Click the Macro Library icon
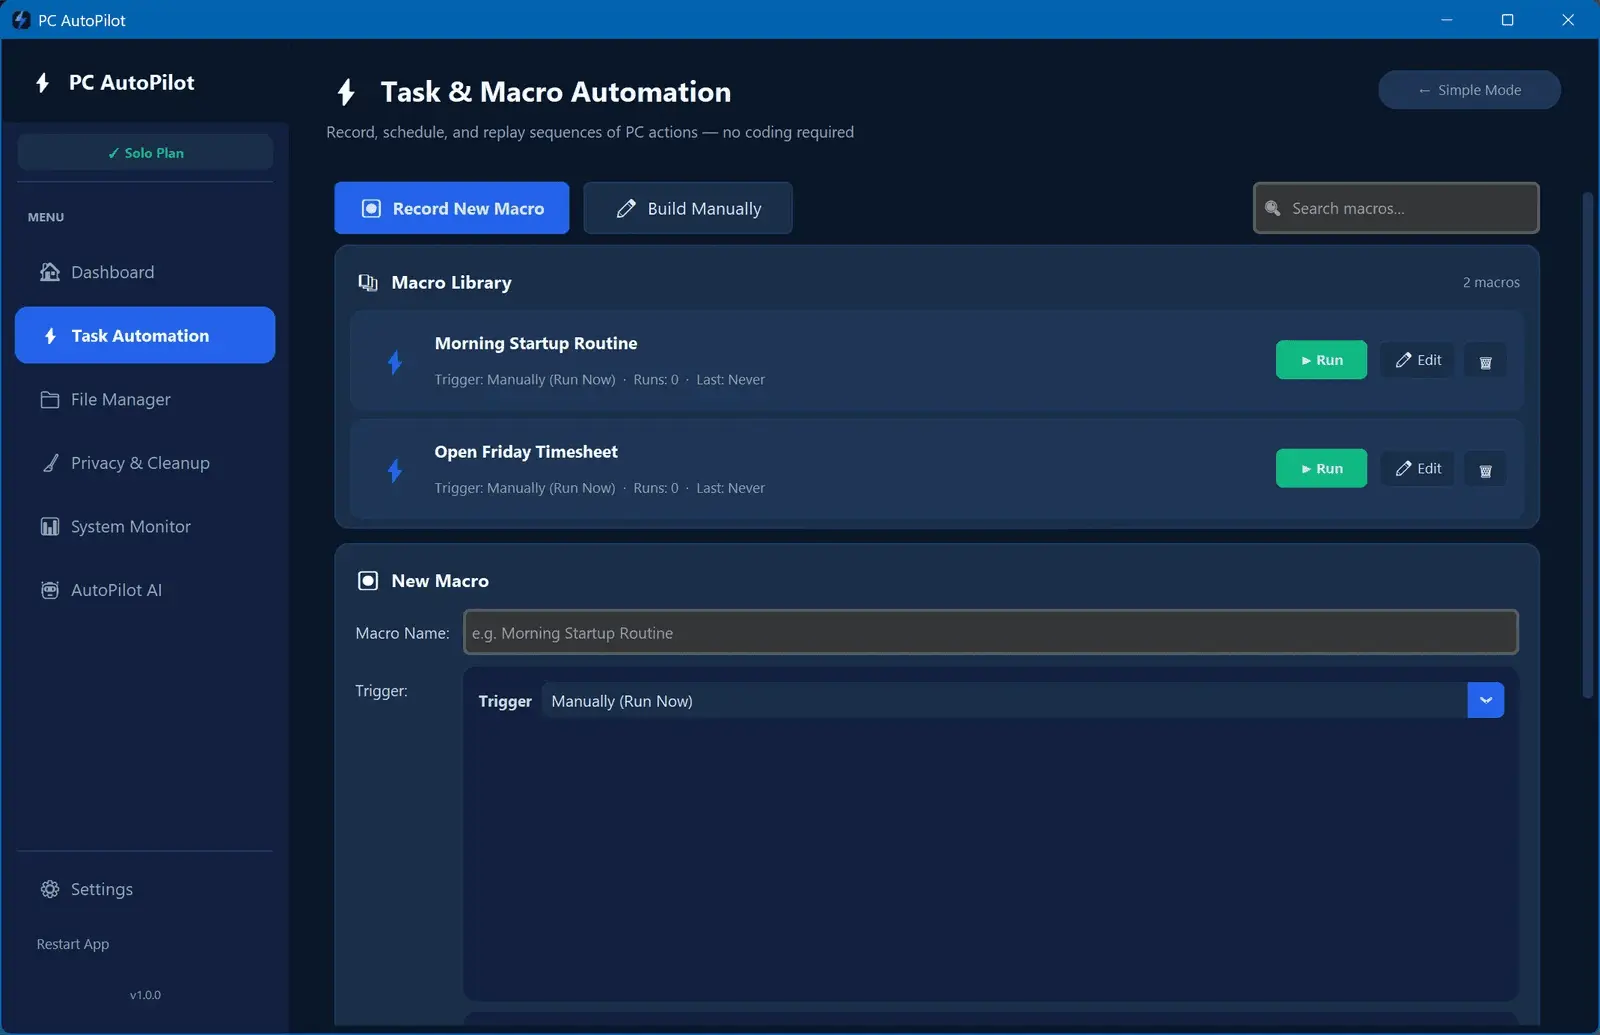 pyautogui.click(x=368, y=283)
